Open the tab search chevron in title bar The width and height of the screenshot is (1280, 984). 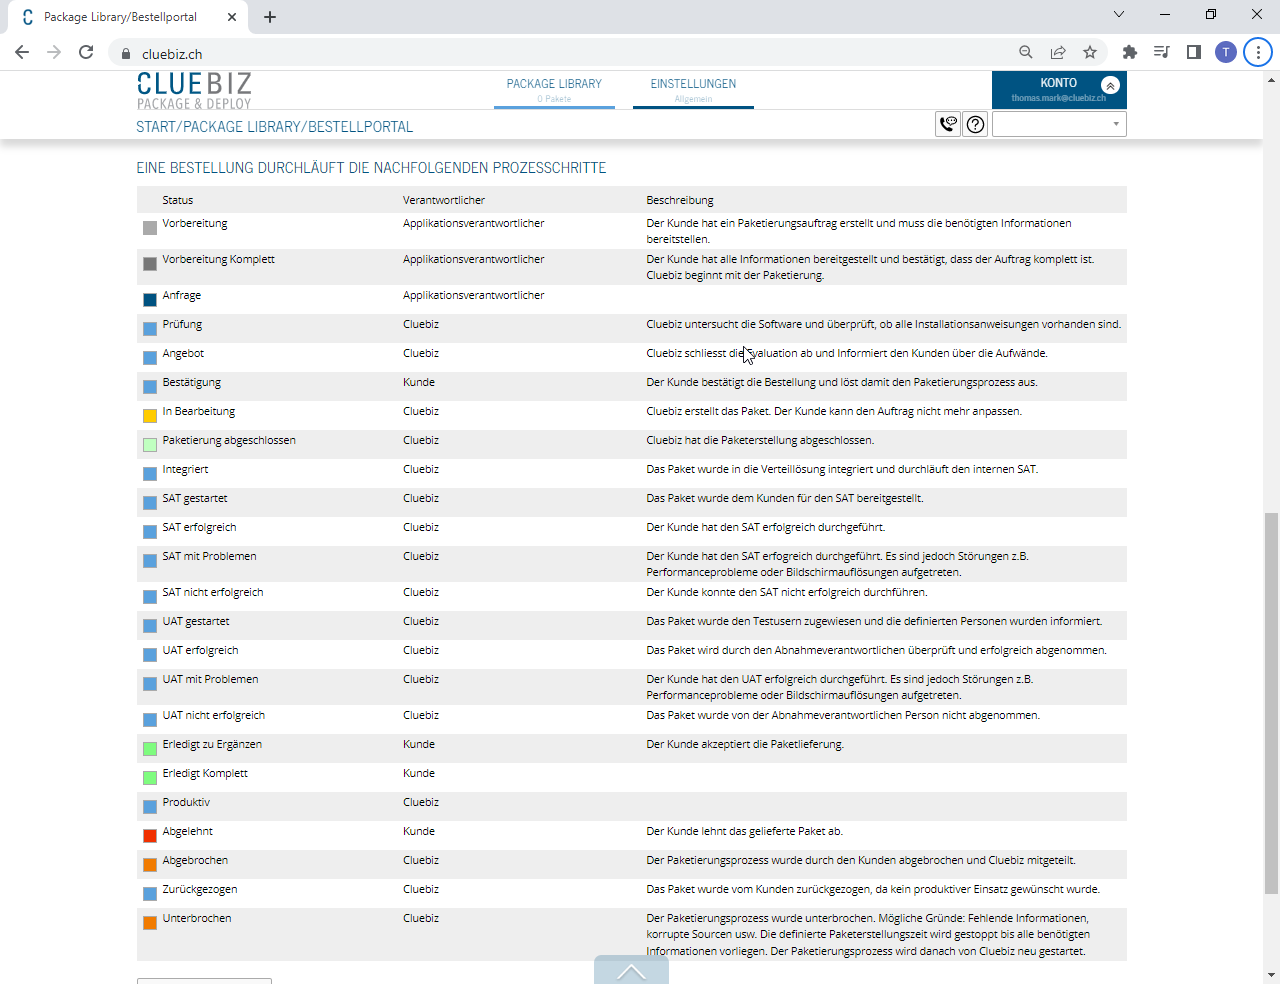1119,14
